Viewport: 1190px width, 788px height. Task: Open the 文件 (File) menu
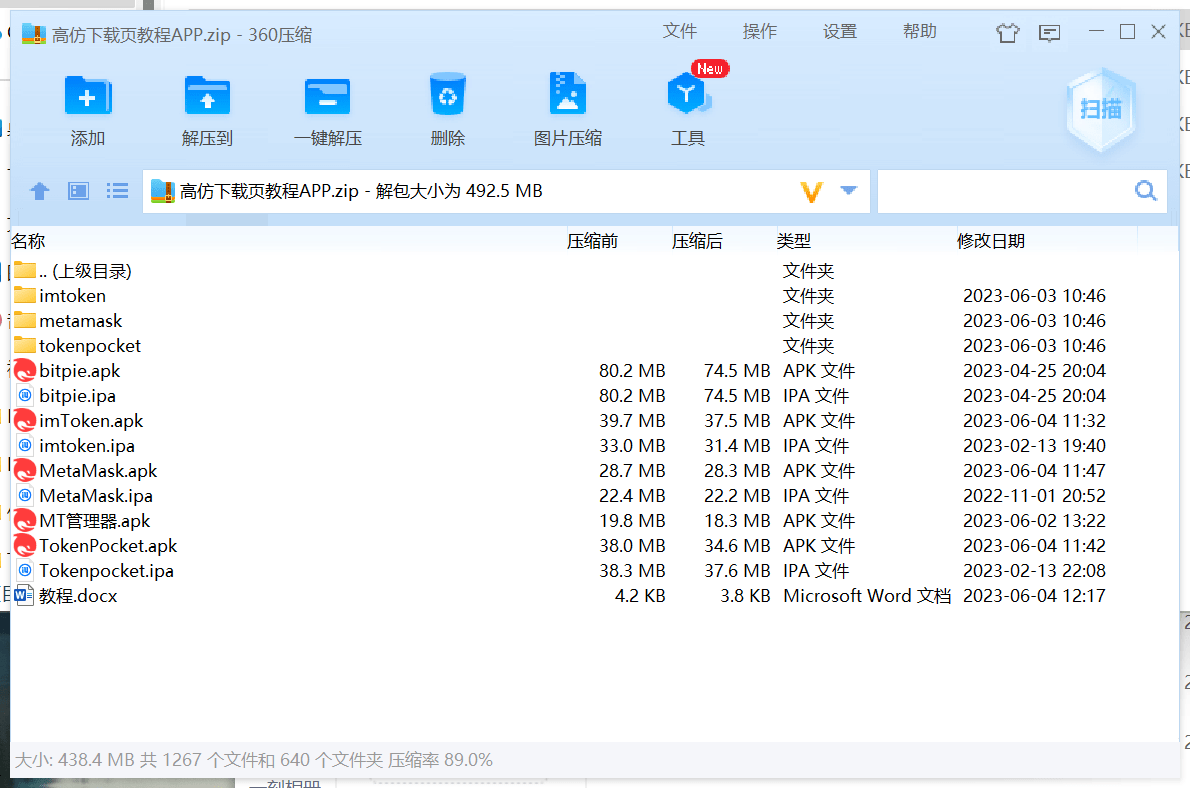coord(679,32)
